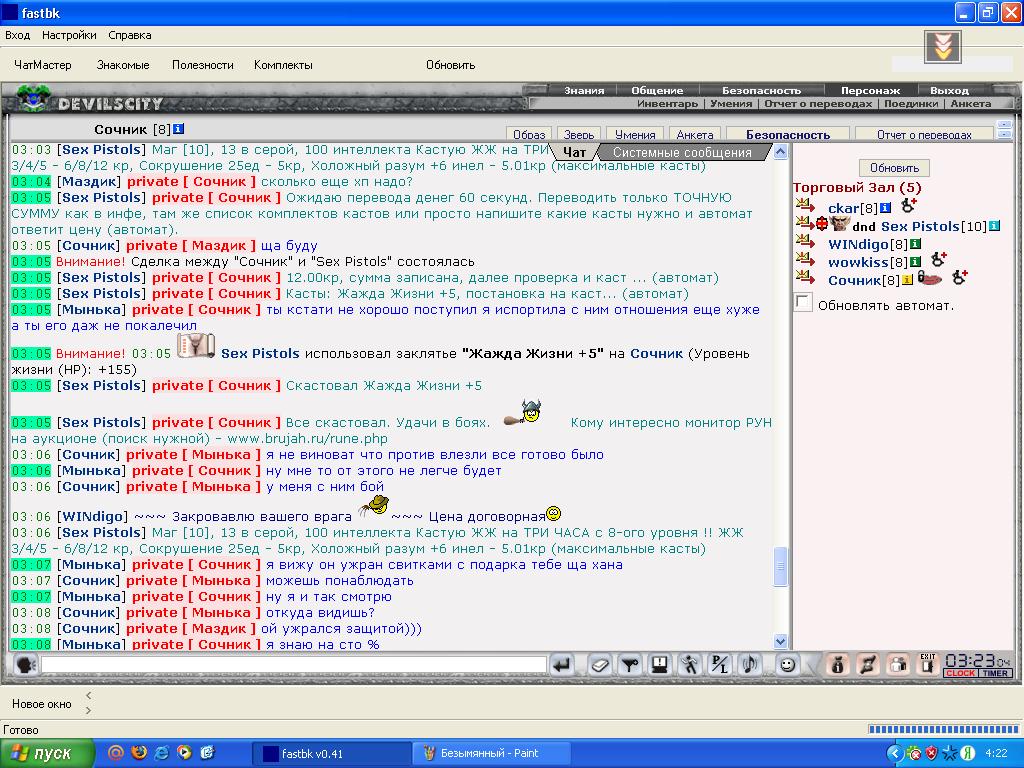Switch to TIMER mode
This screenshot has width=1024, height=768.
pos(995,673)
